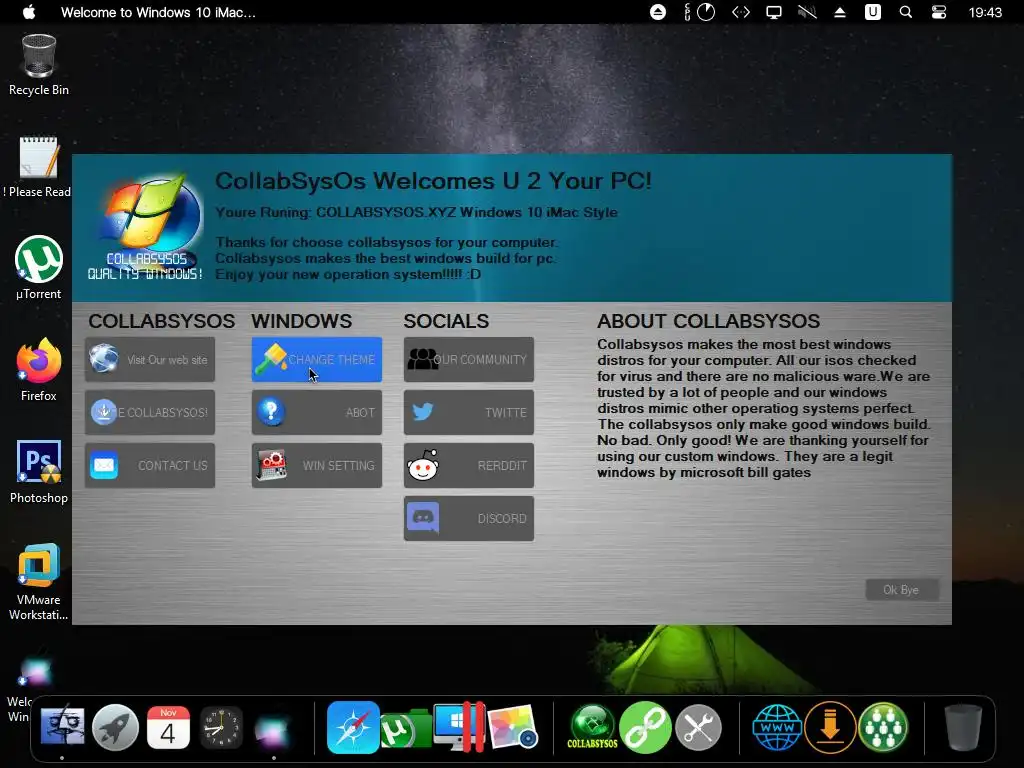This screenshot has width=1024, height=768.
Task: Click the pie timer icon in menu bar
Action: [706, 12]
